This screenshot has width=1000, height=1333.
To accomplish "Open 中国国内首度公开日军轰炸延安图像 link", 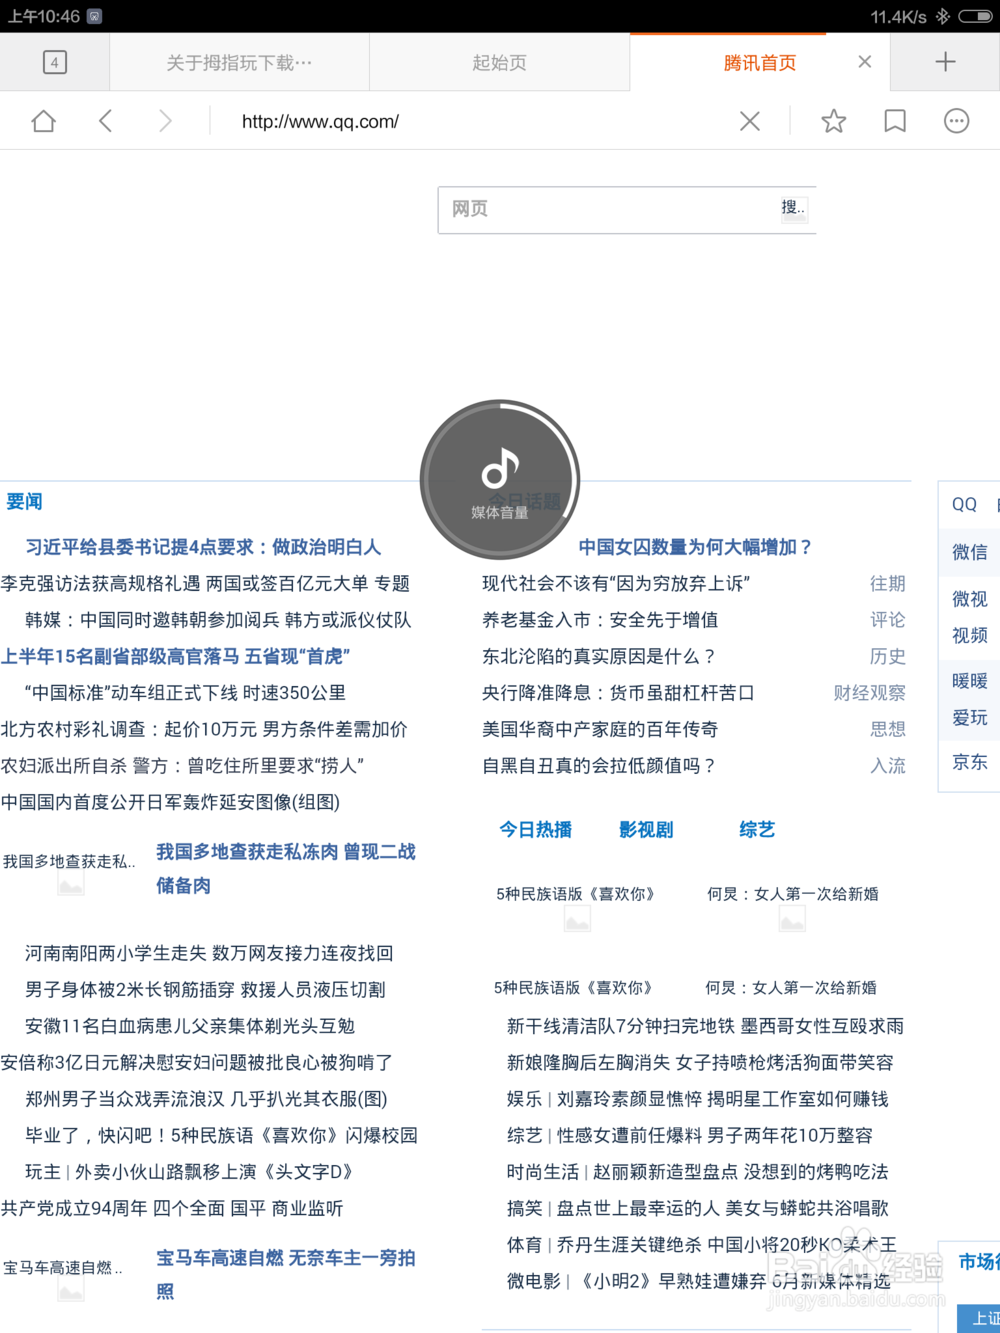I will click(170, 802).
